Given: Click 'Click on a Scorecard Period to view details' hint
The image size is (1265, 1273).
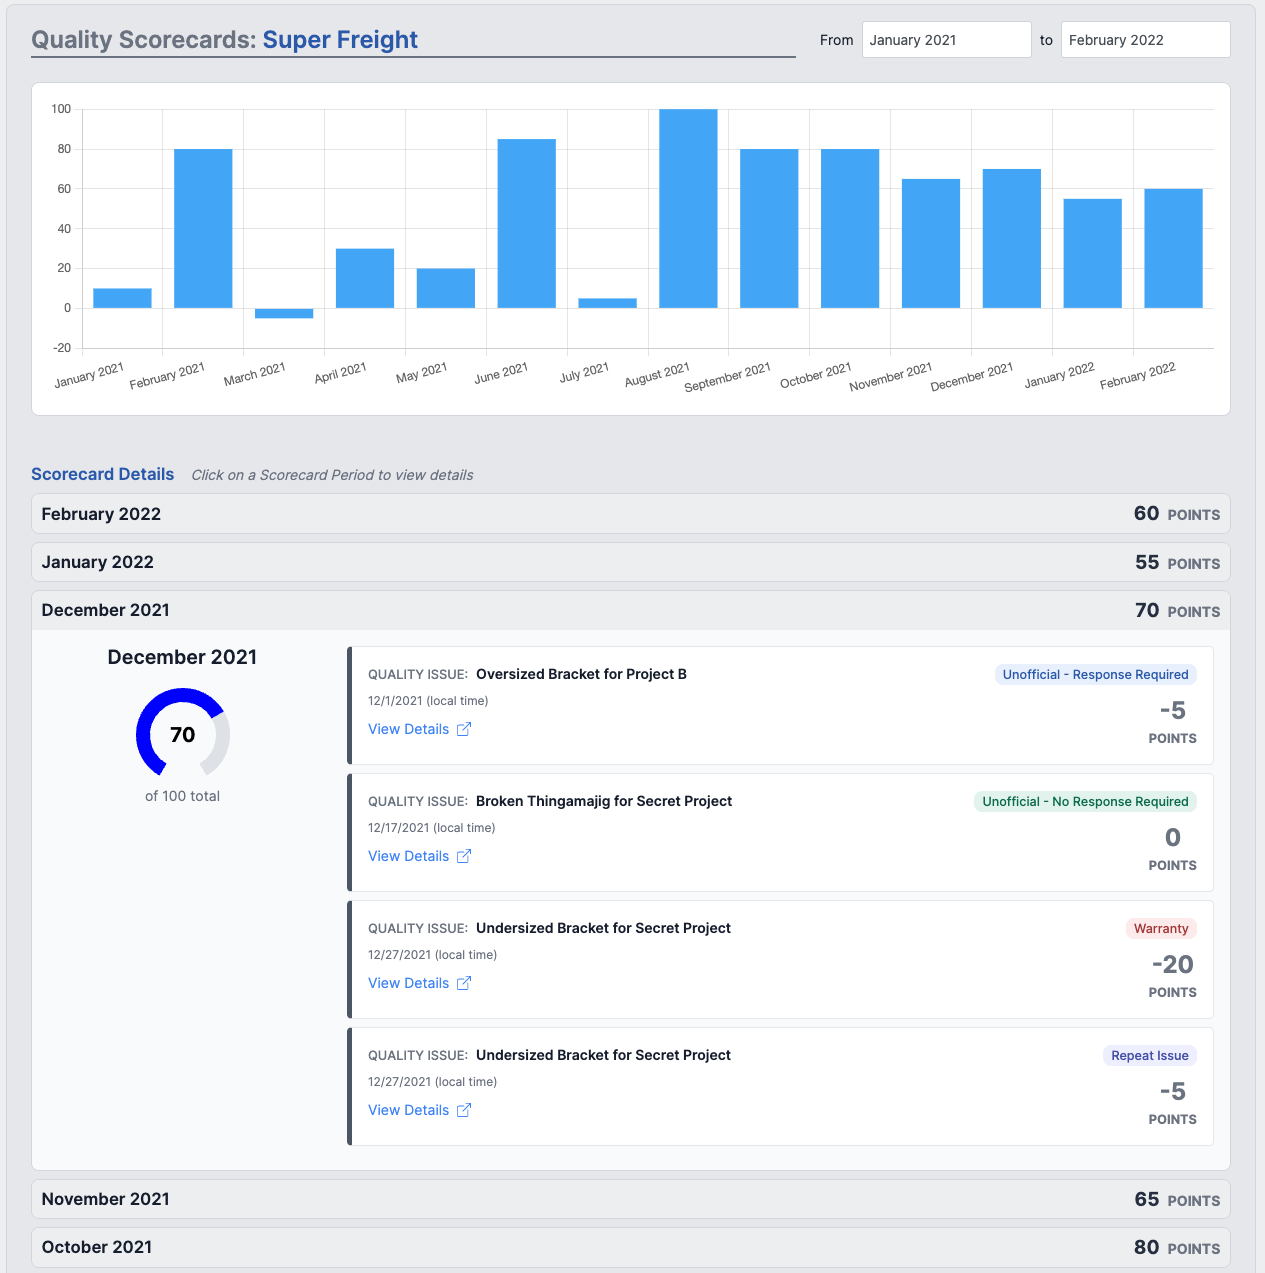Looking at the screenshot, I should (332, 475).
